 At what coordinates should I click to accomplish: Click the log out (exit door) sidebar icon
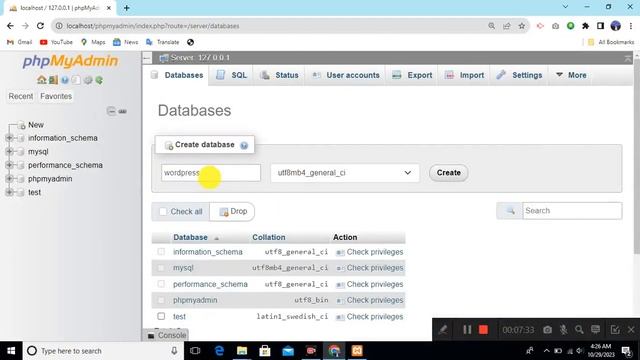pos(53,80)
